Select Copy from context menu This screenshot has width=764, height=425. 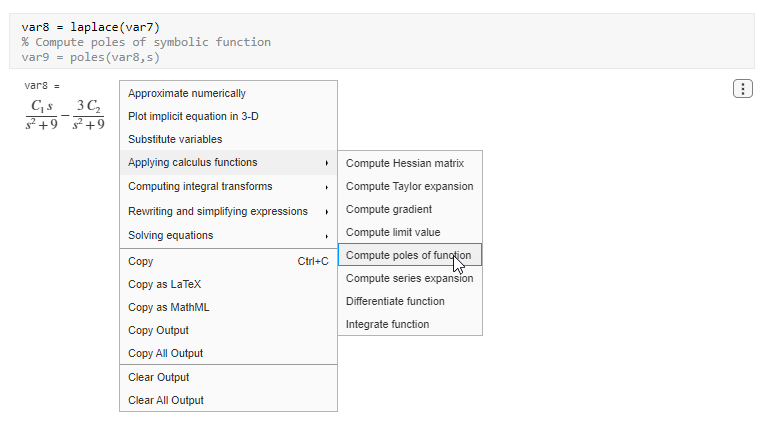[141, 261]
